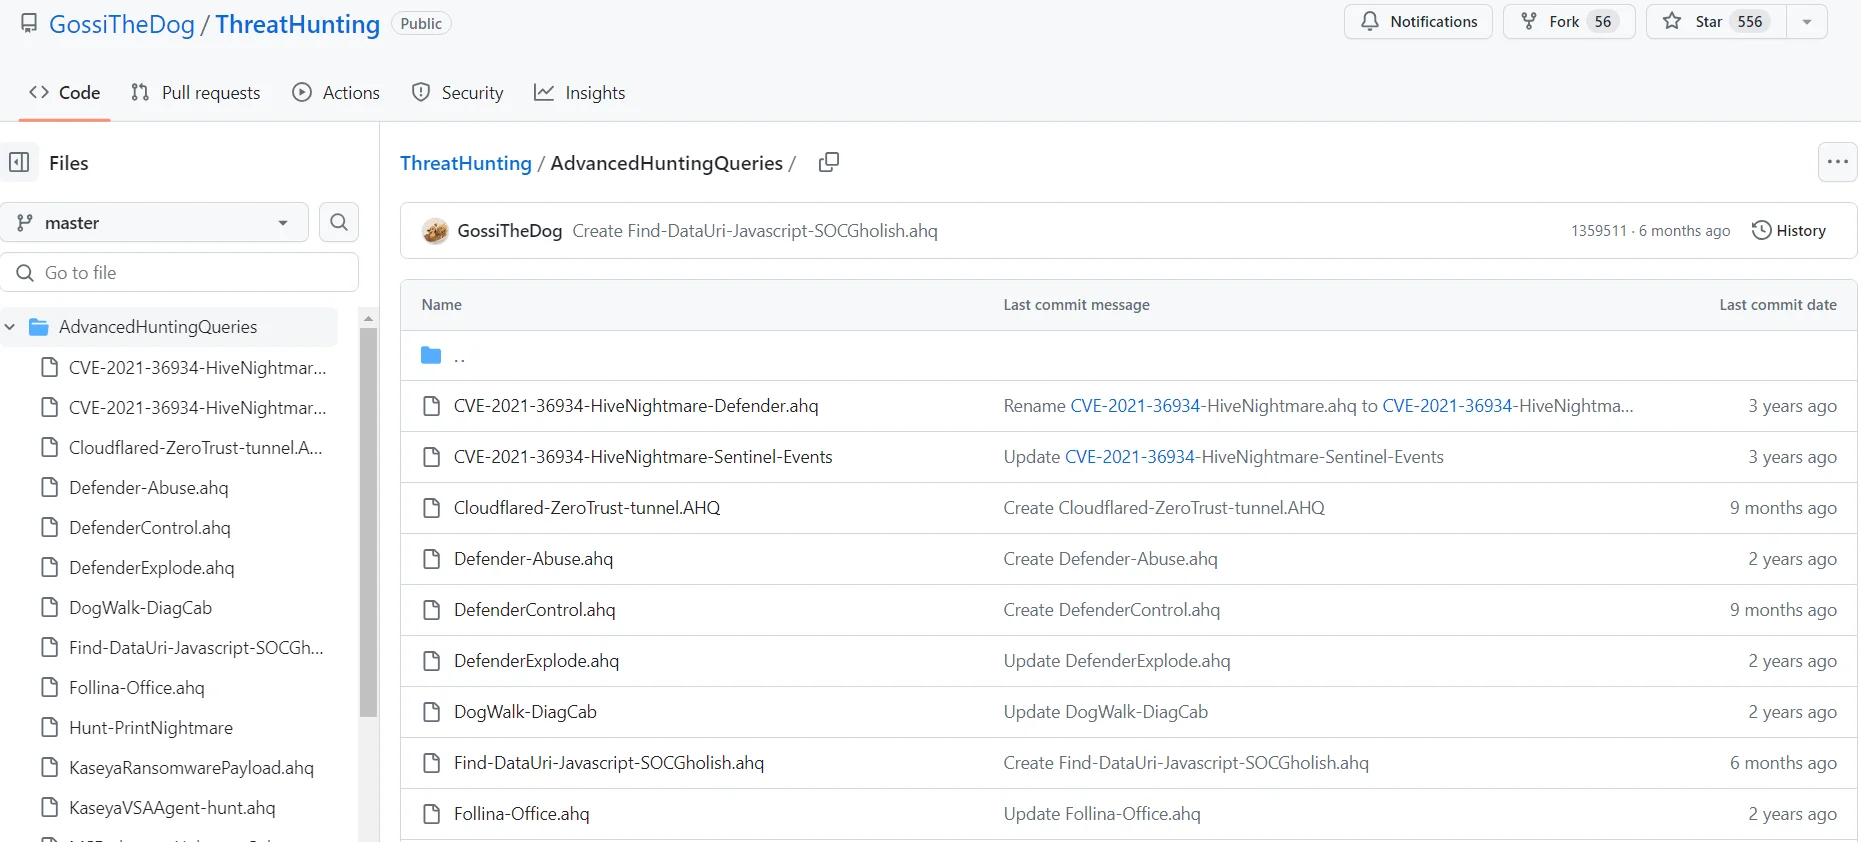The image size is (1861, 842).
Task: Copy the path with the copy icon
Action: 828,162
